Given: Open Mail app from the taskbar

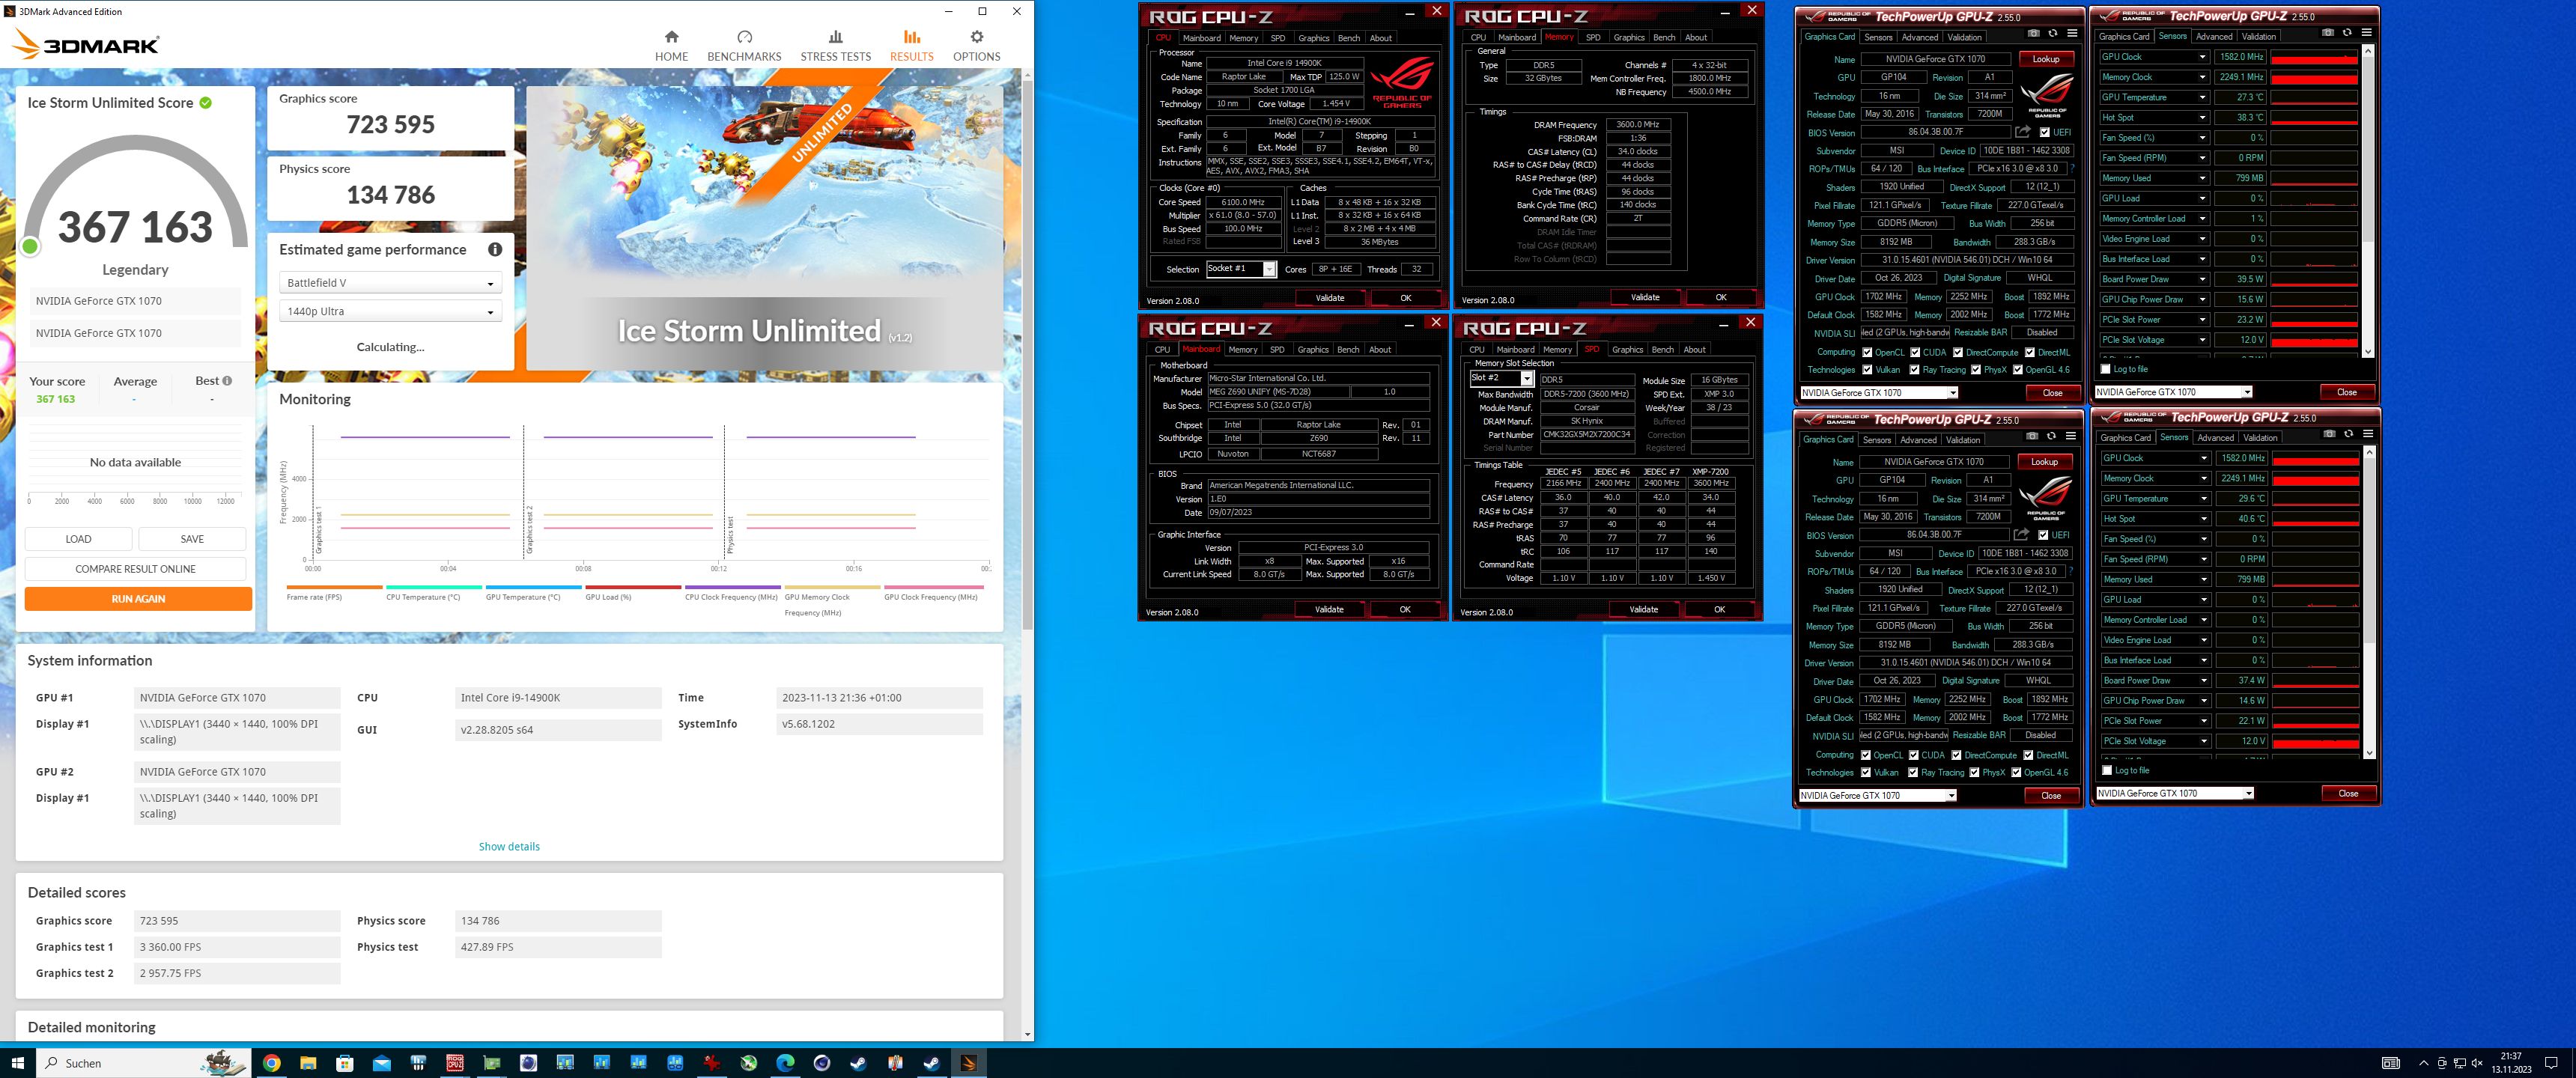Looking at the screenshot, I should click(381, 1063).
